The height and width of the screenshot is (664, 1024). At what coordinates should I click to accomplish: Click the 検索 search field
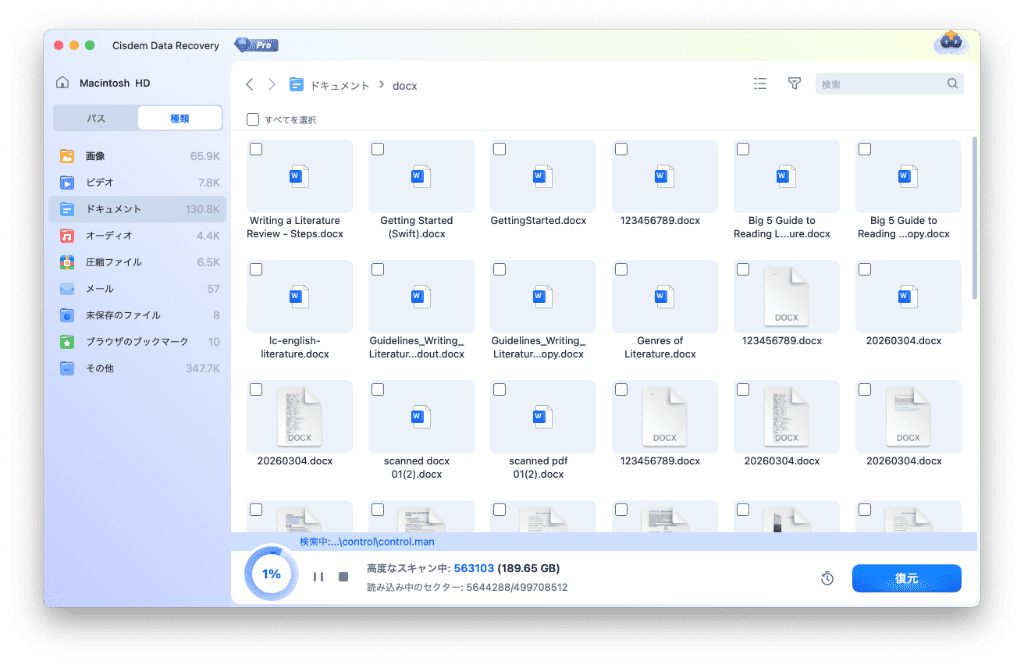click(x=880, y=84)
